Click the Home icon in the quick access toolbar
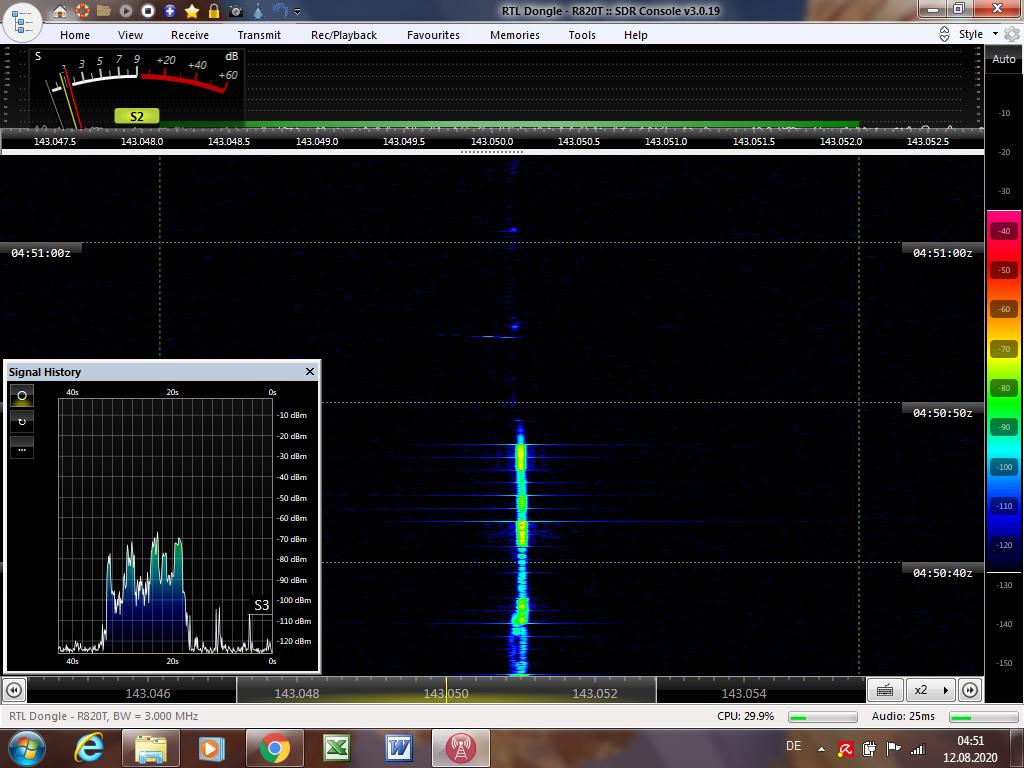1024x768 pixels. point(60,10)
